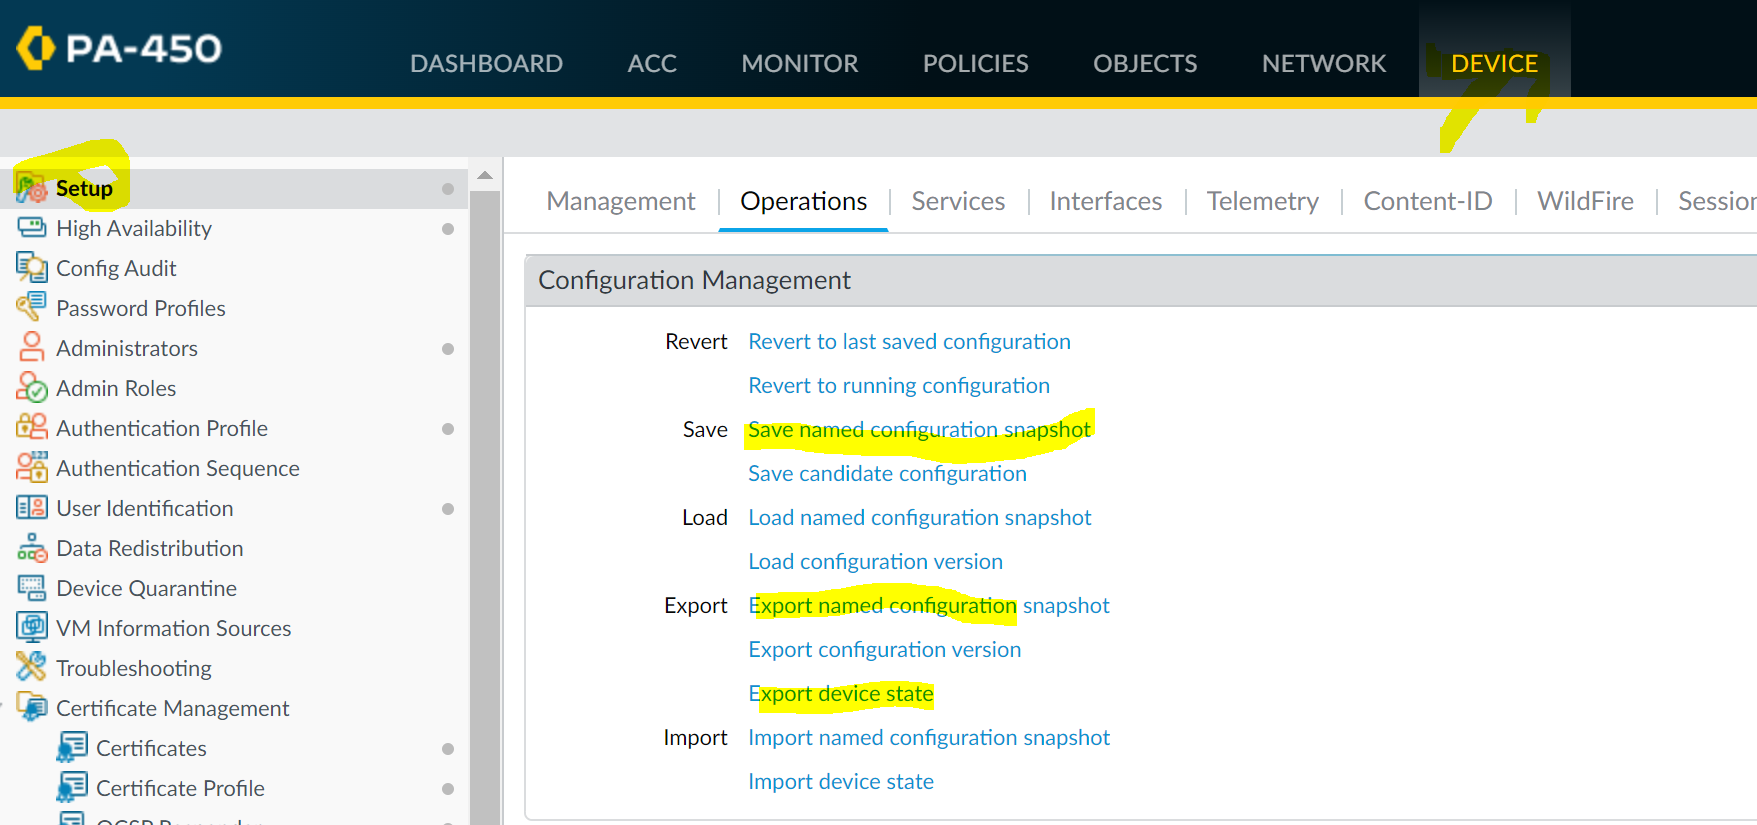The height and width of the screenshot is (825, 1757).
Task: Go to Data Redistribution
Action: pos(150,548)
